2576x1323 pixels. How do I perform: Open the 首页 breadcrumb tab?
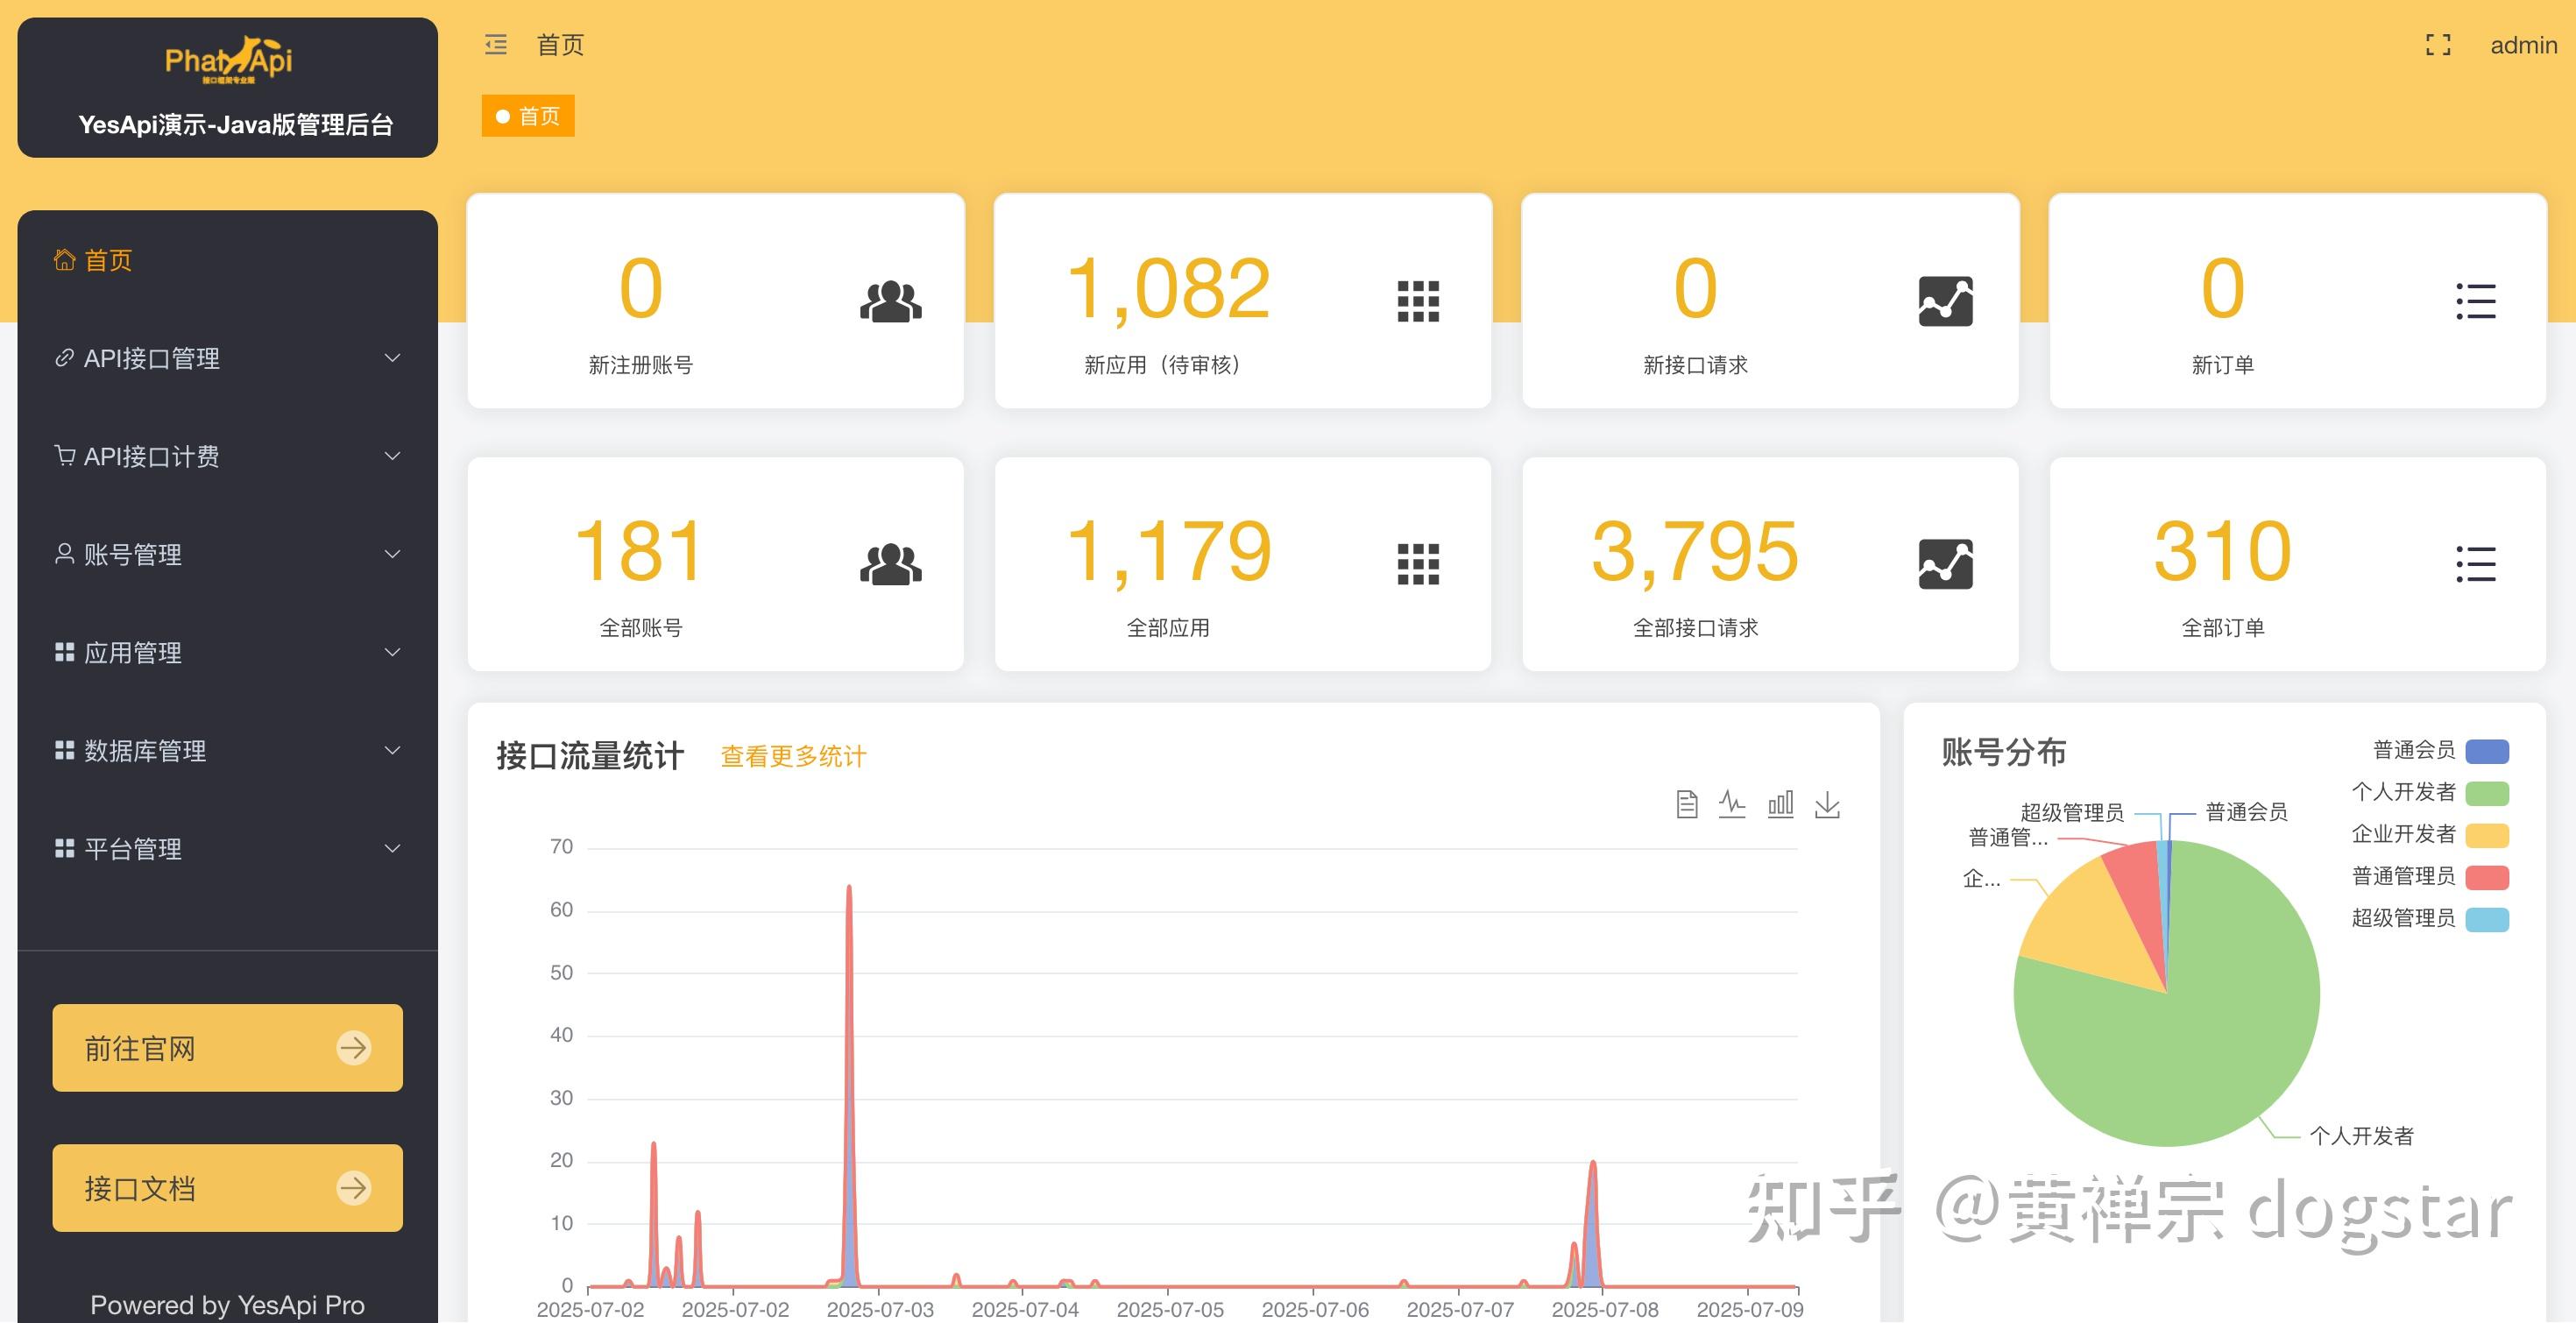[x=527, y=116]
